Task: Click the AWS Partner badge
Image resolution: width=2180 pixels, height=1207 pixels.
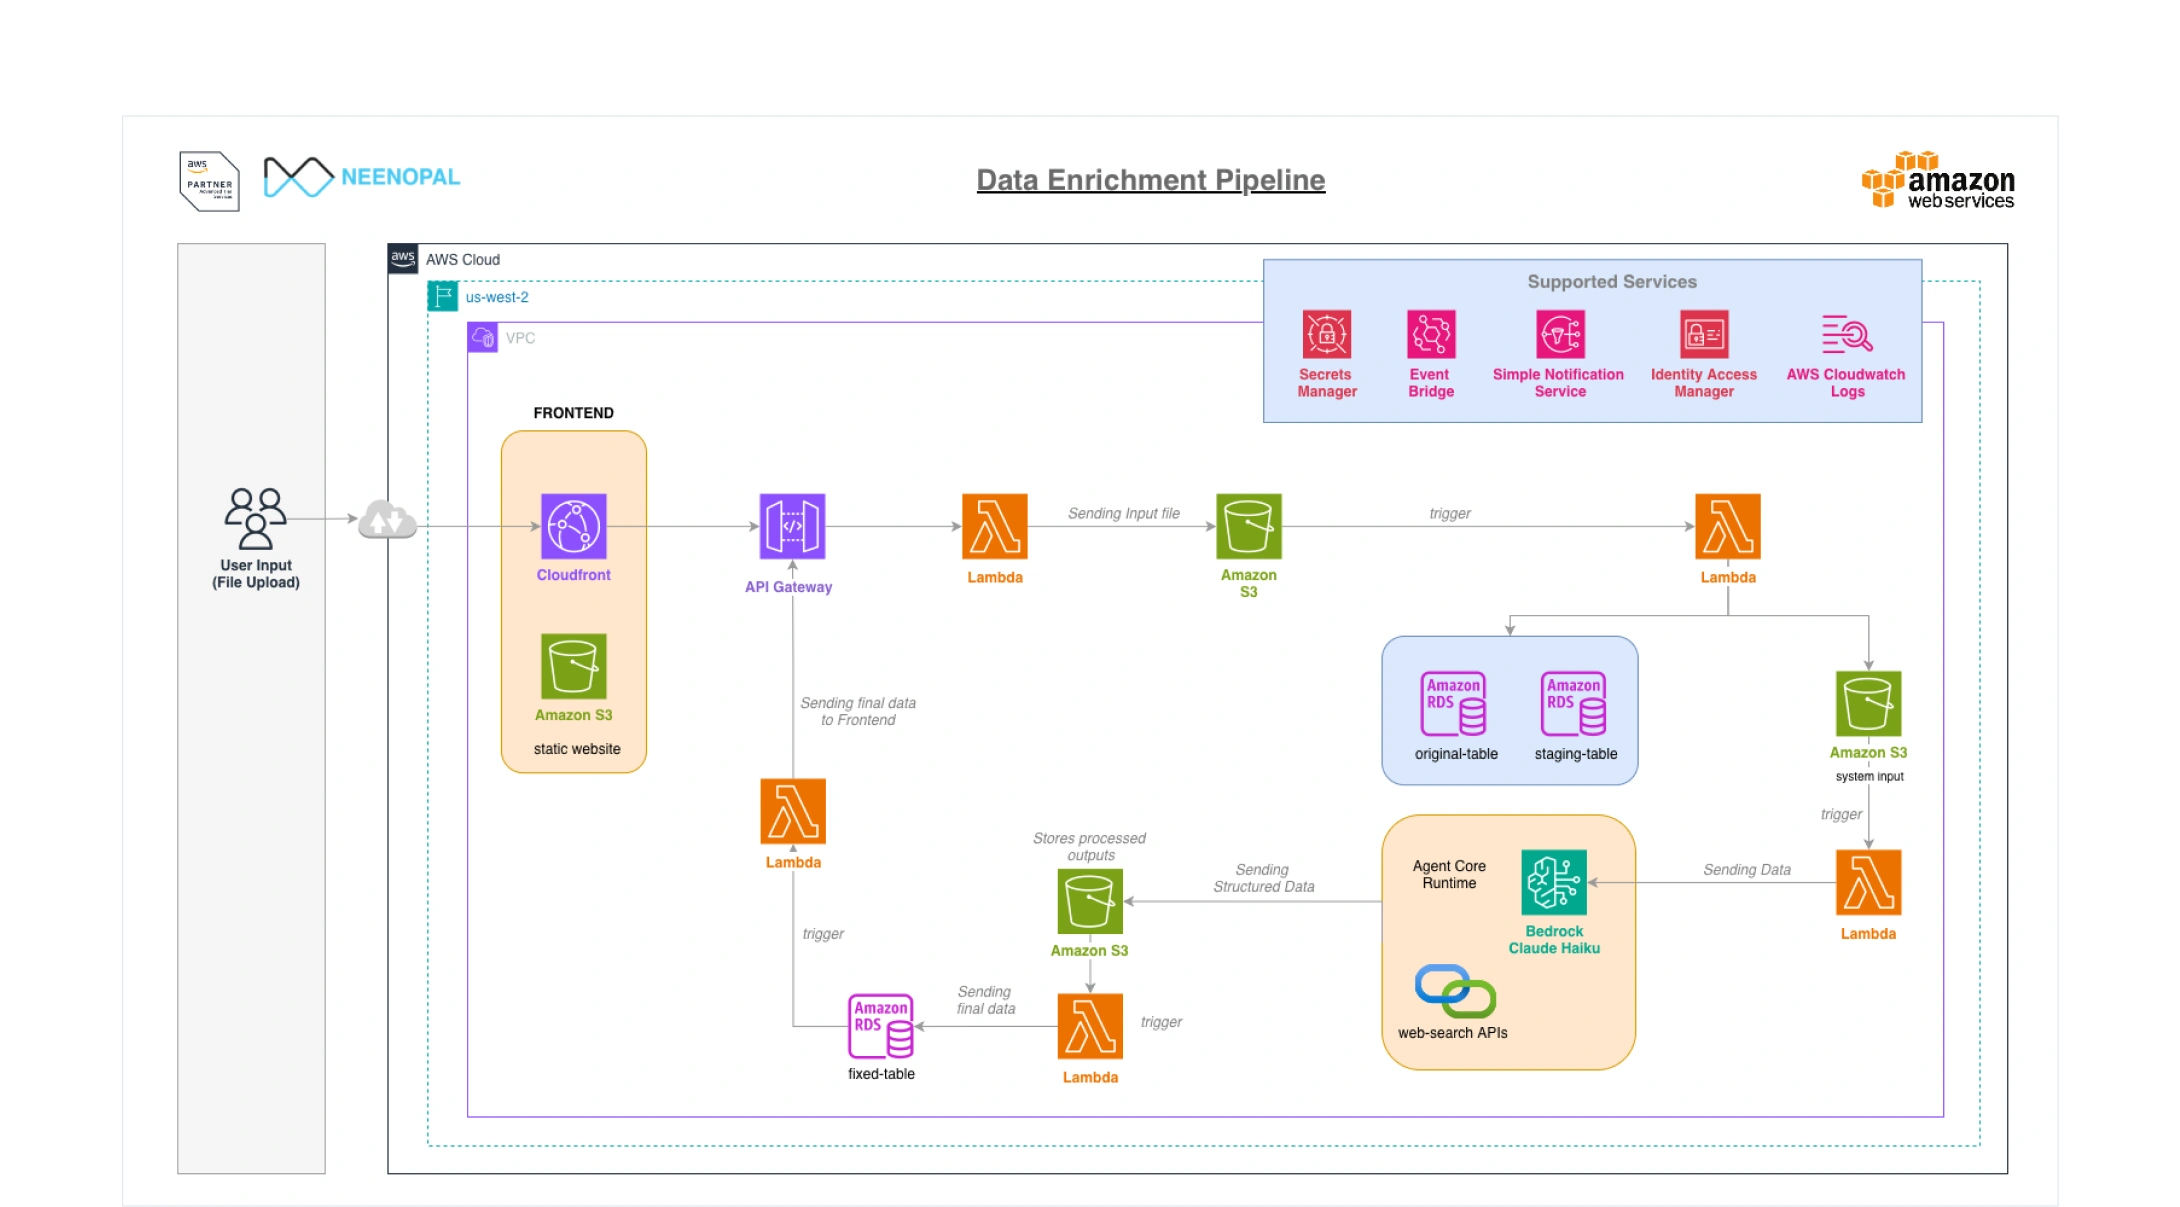Action: click(209, 181)
